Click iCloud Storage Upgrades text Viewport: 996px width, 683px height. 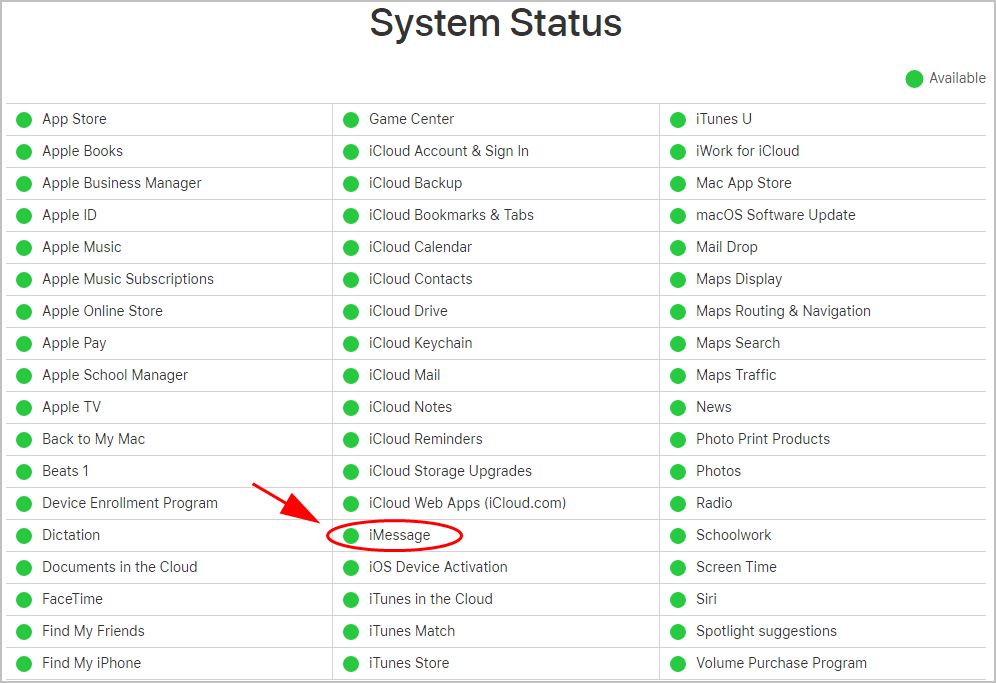click(x=450, y=471)
